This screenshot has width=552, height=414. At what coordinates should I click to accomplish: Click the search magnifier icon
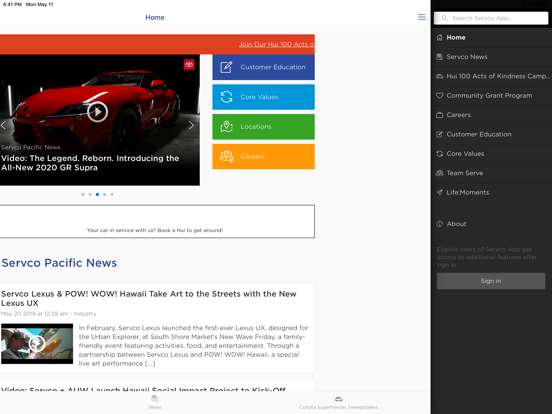click(x=444, y=18)
